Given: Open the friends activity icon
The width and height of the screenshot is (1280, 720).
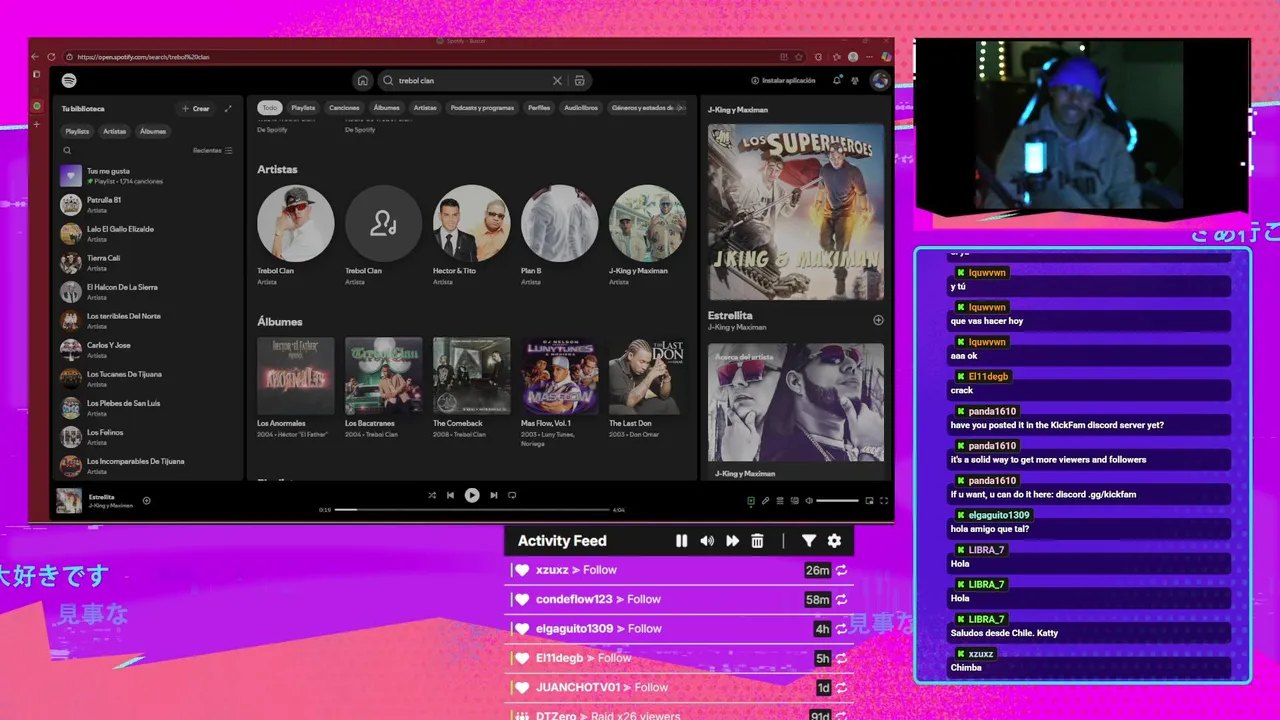Looking at the screenshot, I should tap(856, 80).
